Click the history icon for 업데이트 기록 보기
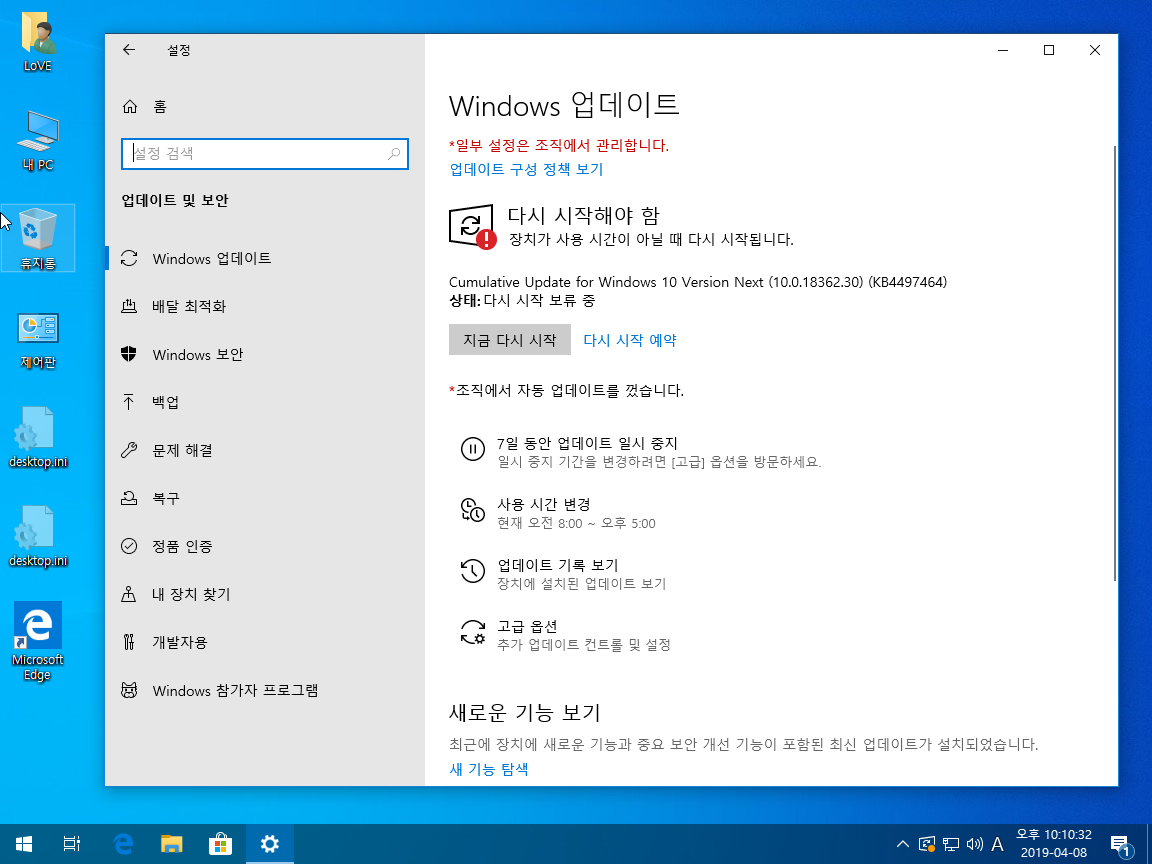This screenshot has height=864, width=1152. tap(472, 570)
